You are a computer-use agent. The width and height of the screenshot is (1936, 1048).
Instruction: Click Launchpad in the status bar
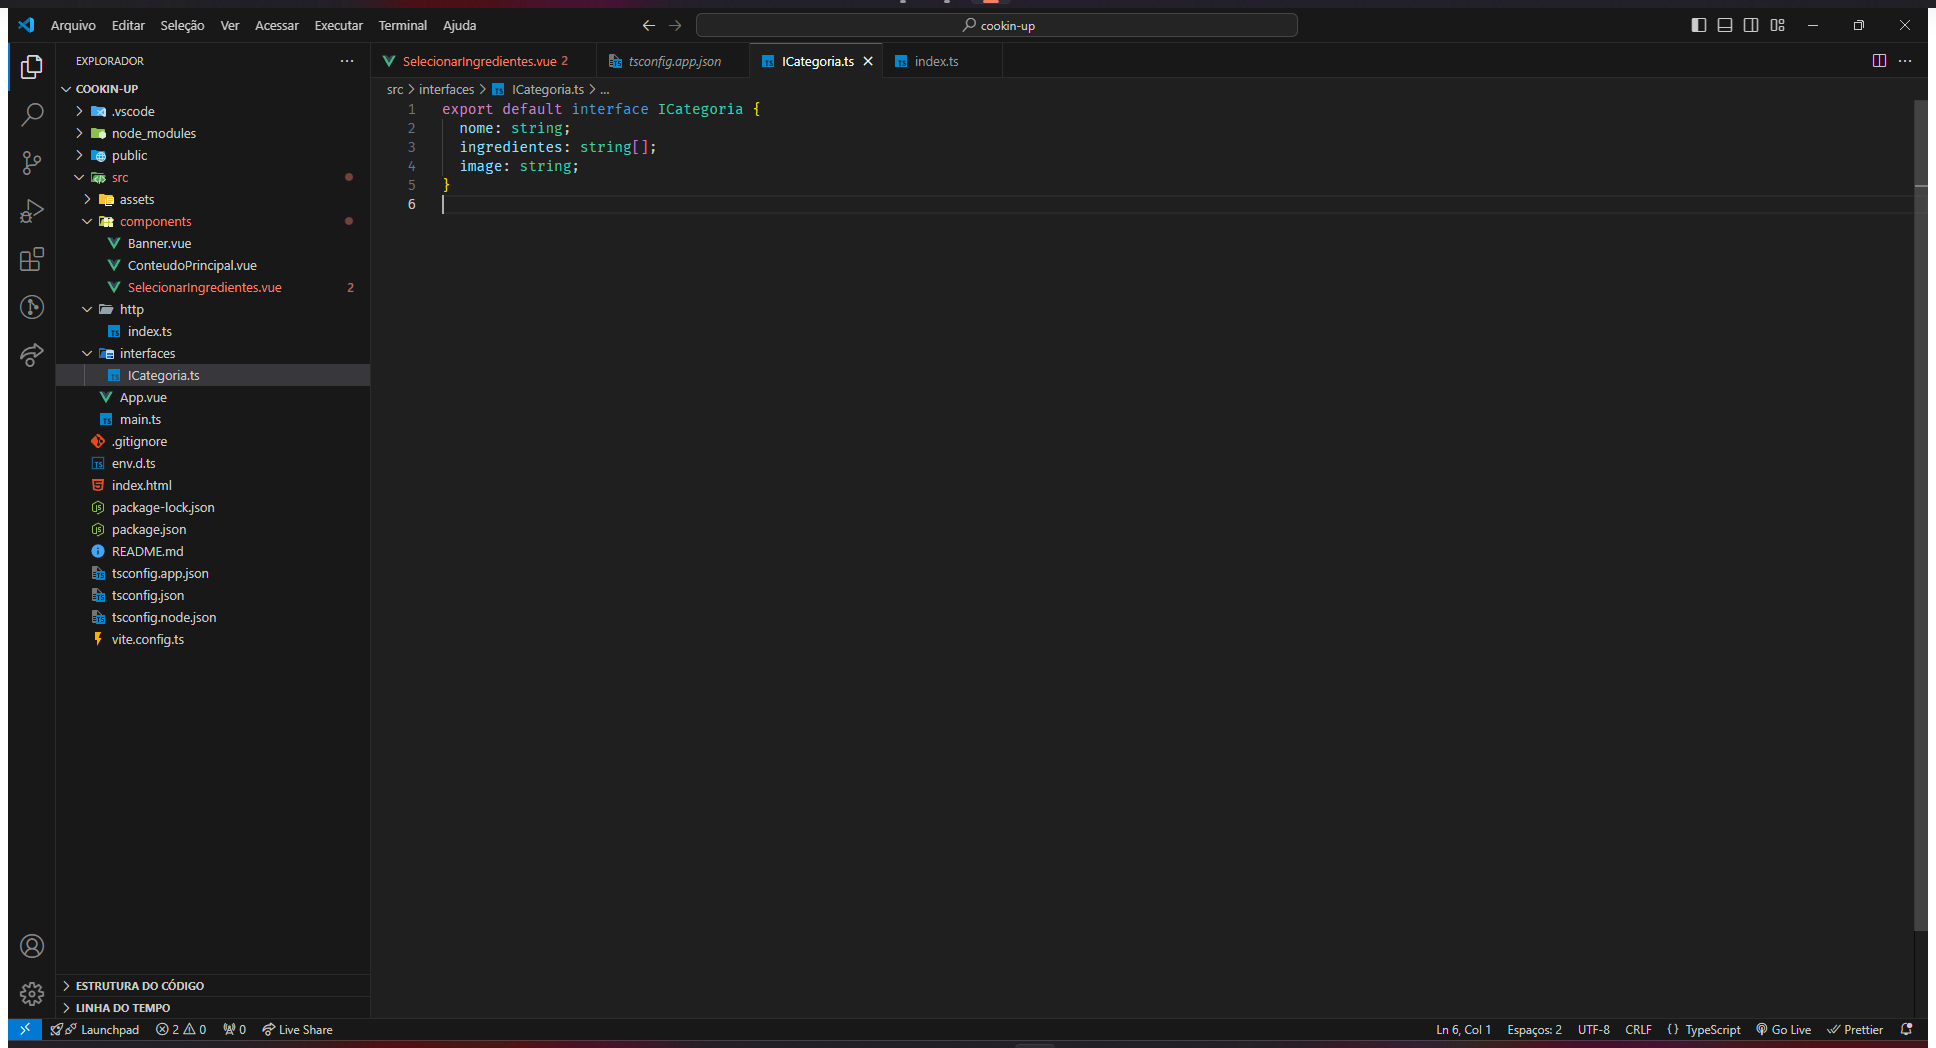(x=95, y=1029)
